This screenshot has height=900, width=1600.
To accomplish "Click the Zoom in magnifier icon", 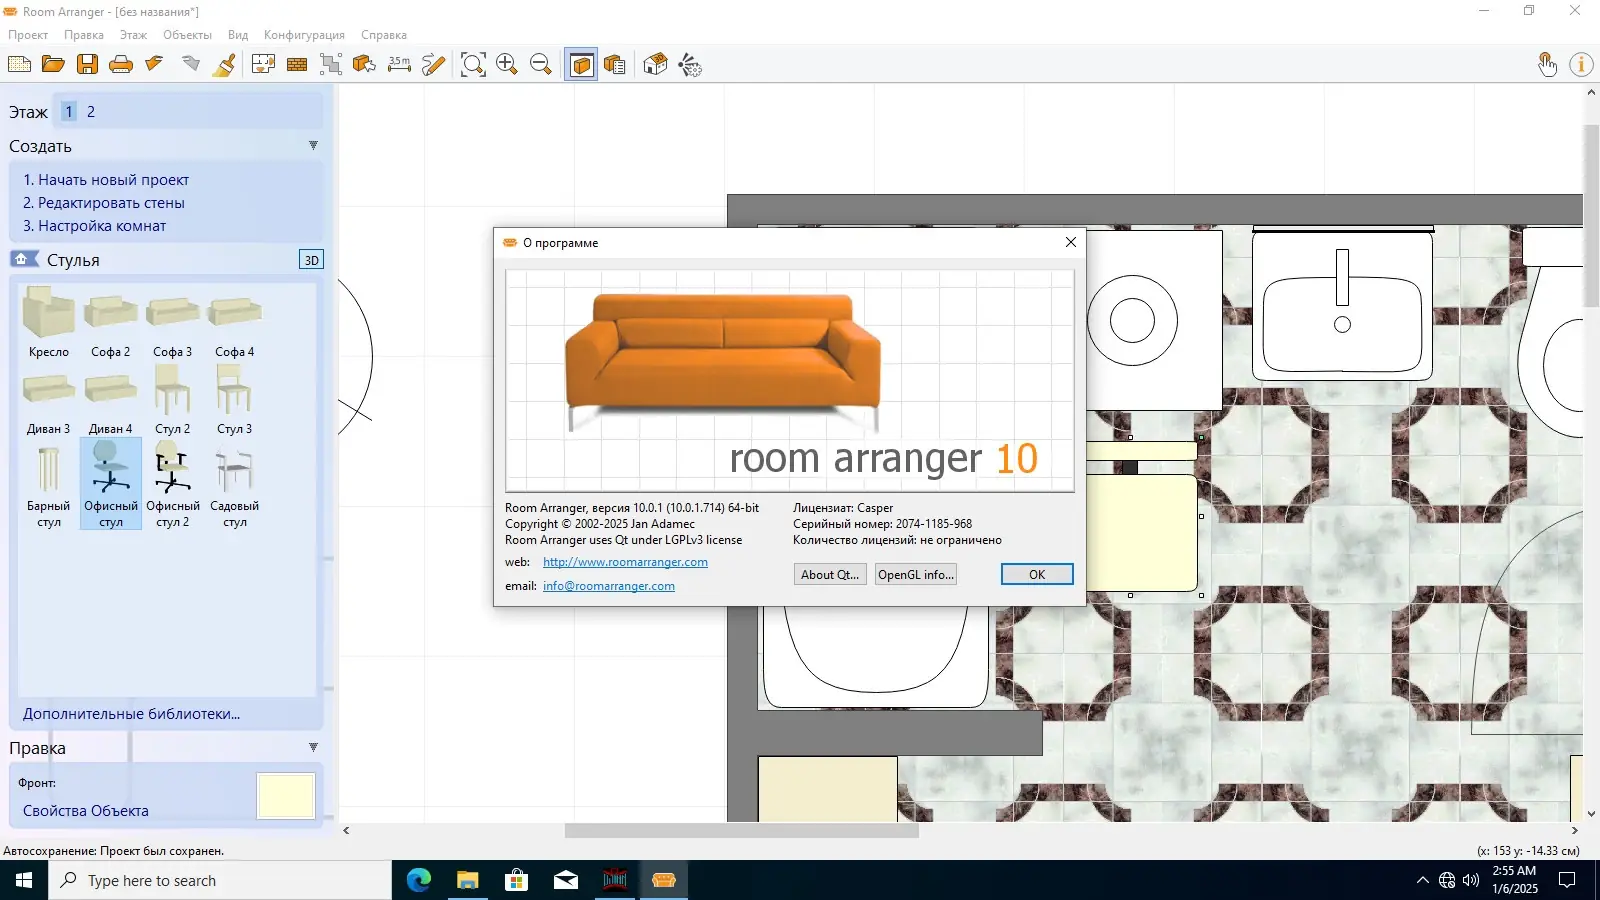I will pyautogui.click(x=507, y=65).
